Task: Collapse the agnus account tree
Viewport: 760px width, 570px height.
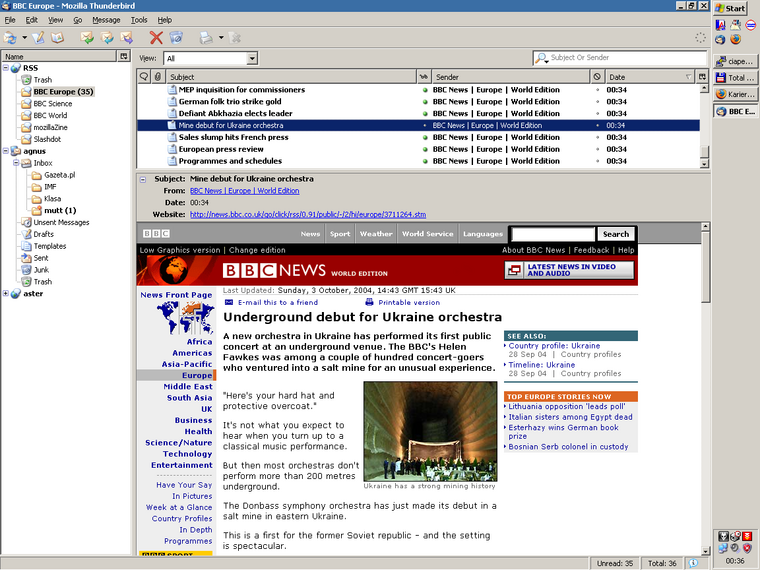Action: (6, 151)
